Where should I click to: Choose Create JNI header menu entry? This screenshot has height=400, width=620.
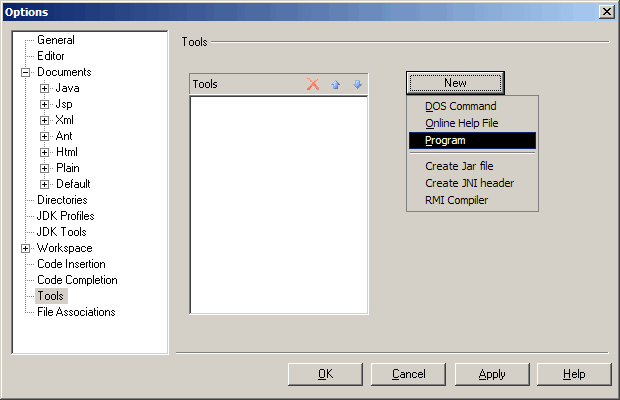point(472,183)
